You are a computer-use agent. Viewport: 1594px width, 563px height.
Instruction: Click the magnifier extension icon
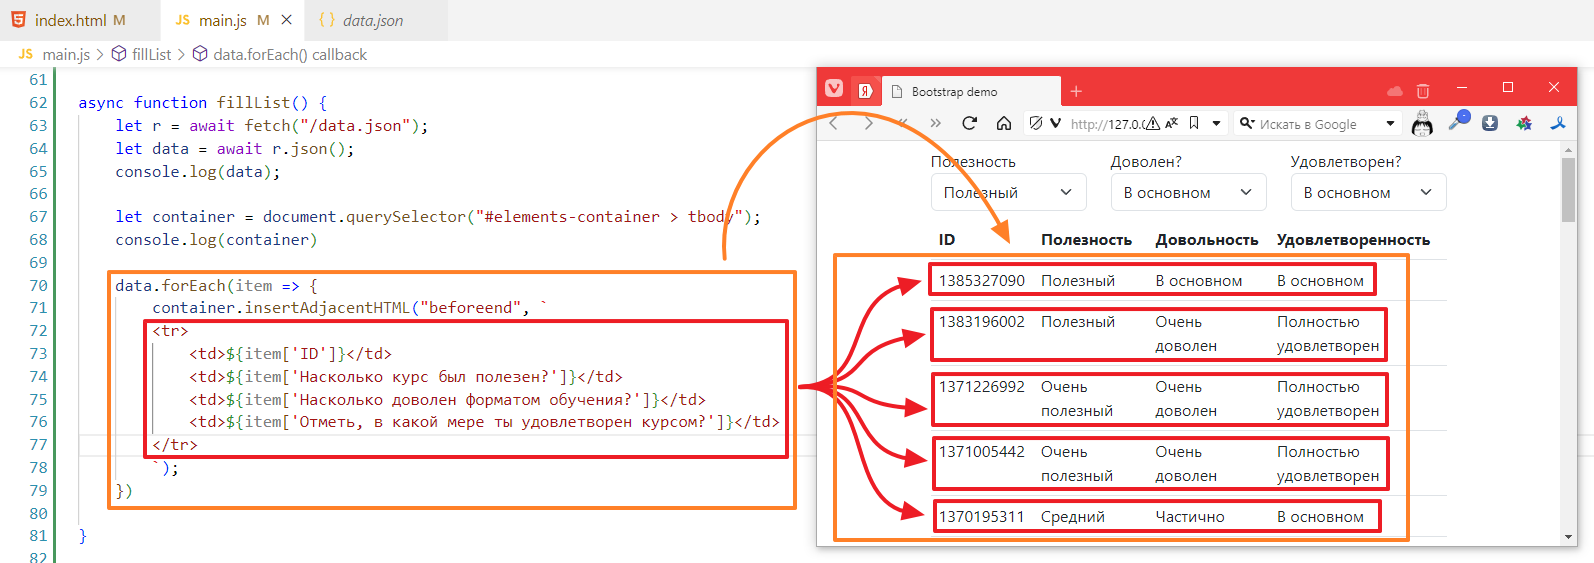[1459, 122]
